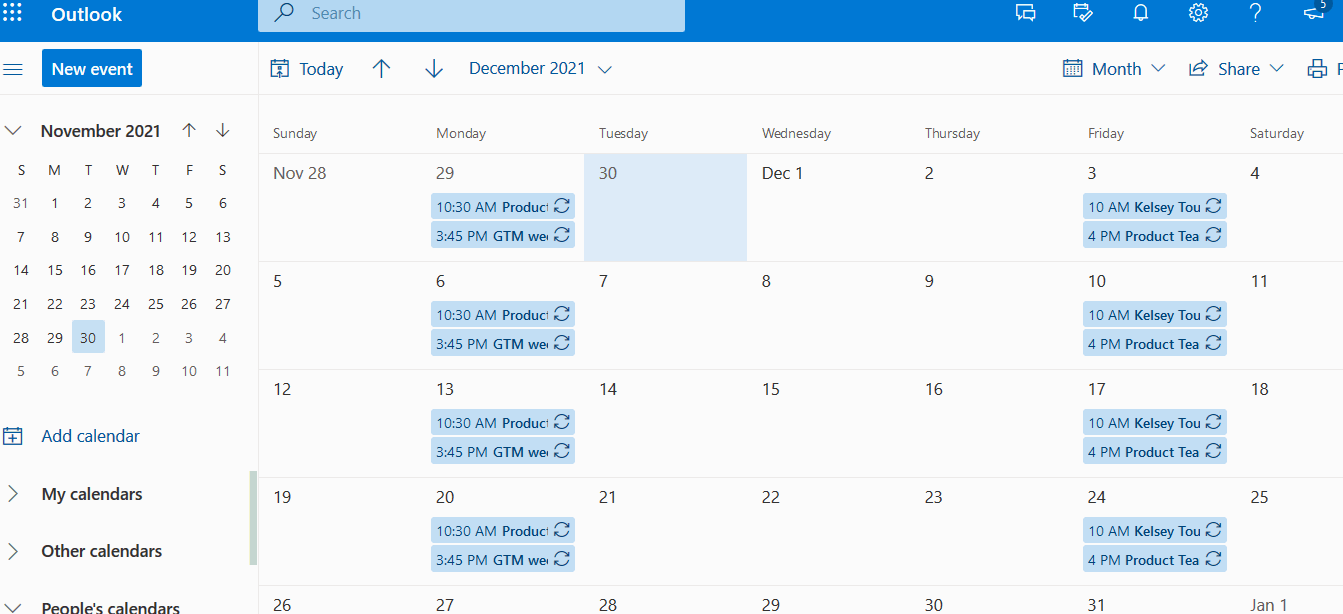Collapse the November mini calendar
This screenshot has width=1343, height=614.
click(x=13, y=130)
